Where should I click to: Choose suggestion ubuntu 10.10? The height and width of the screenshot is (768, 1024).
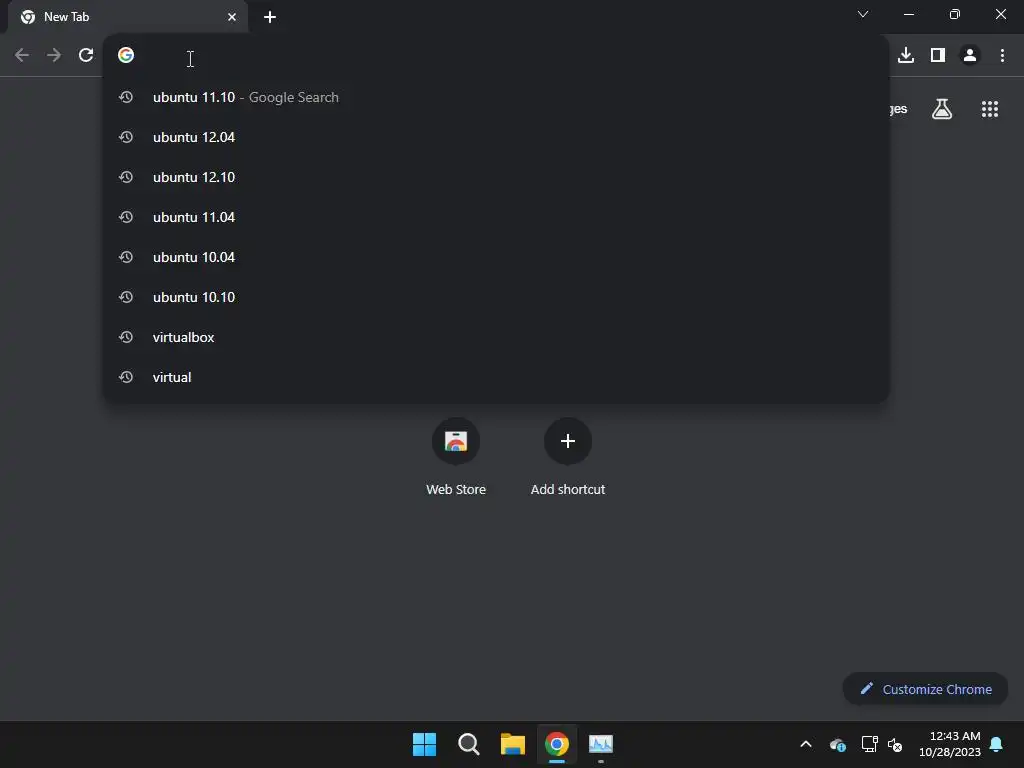click(x=496, y=297)
